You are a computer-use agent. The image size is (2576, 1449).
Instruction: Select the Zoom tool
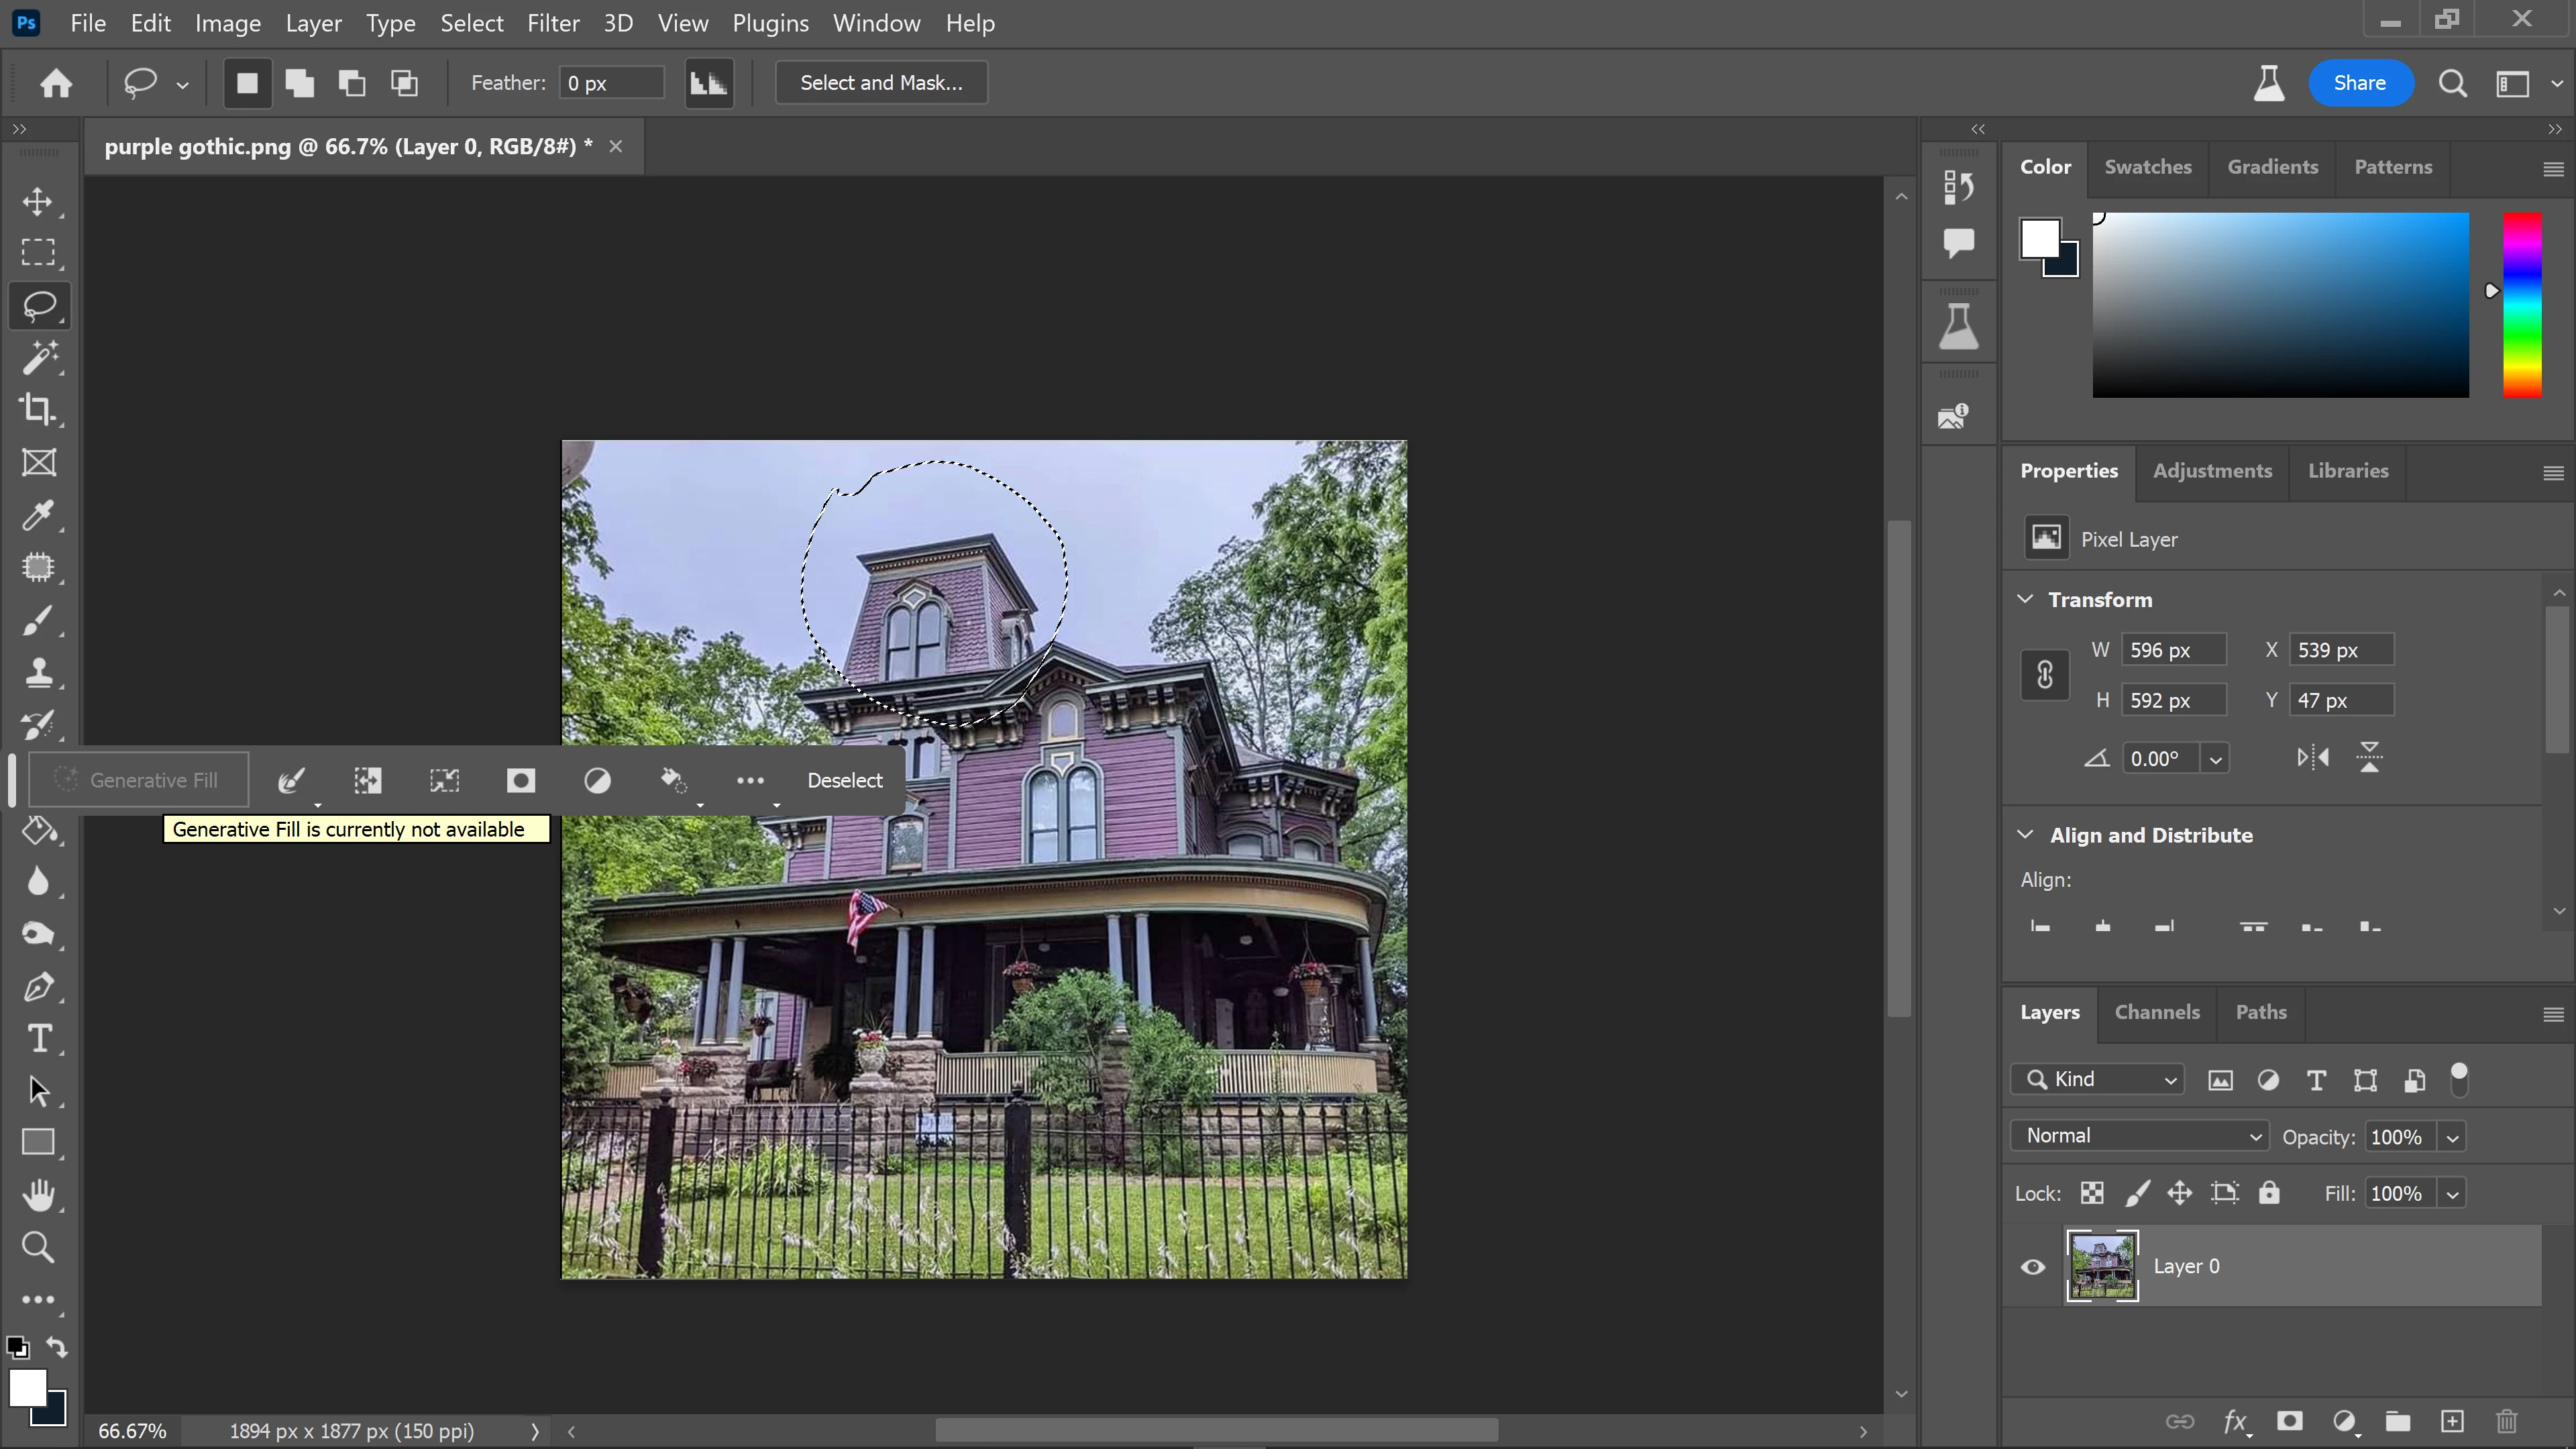(38, 1247)
